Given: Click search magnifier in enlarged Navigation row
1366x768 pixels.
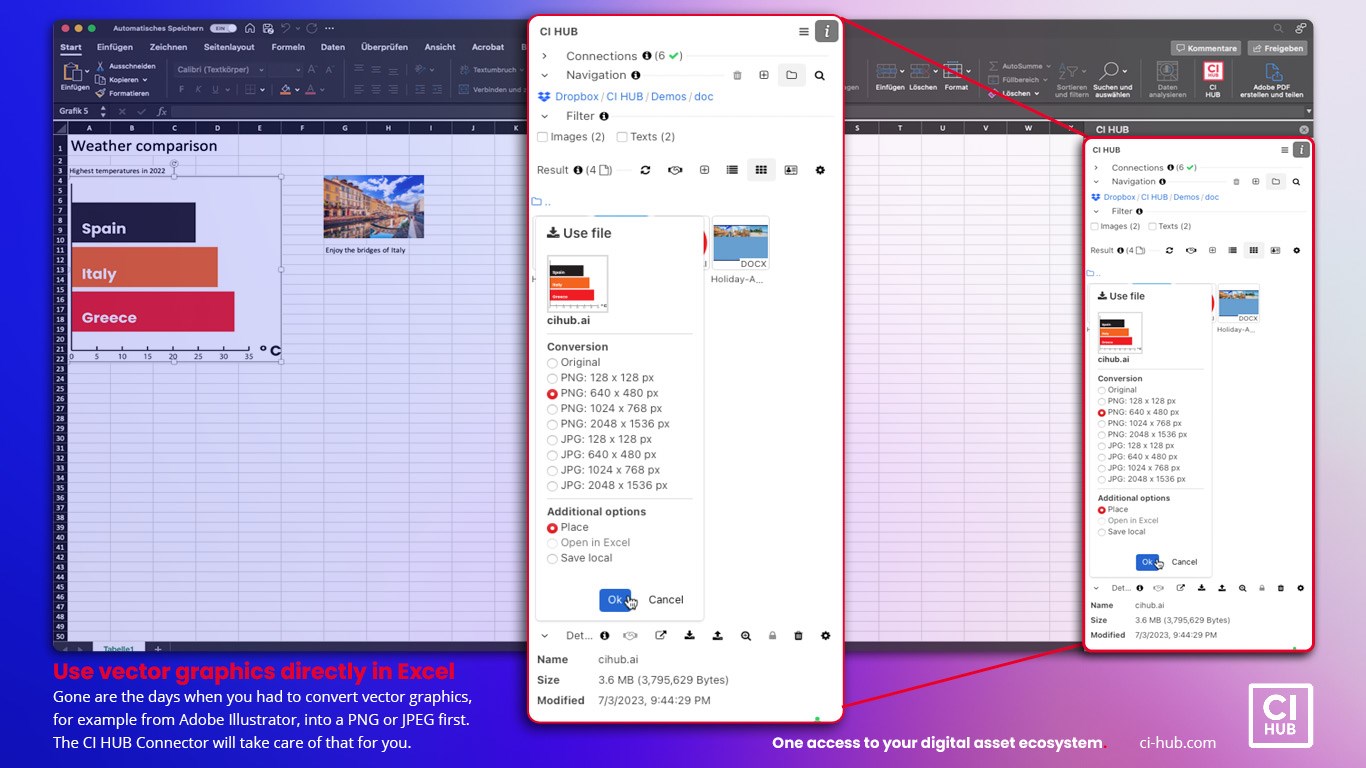Looking at the screenshot, I should [820, 75].
